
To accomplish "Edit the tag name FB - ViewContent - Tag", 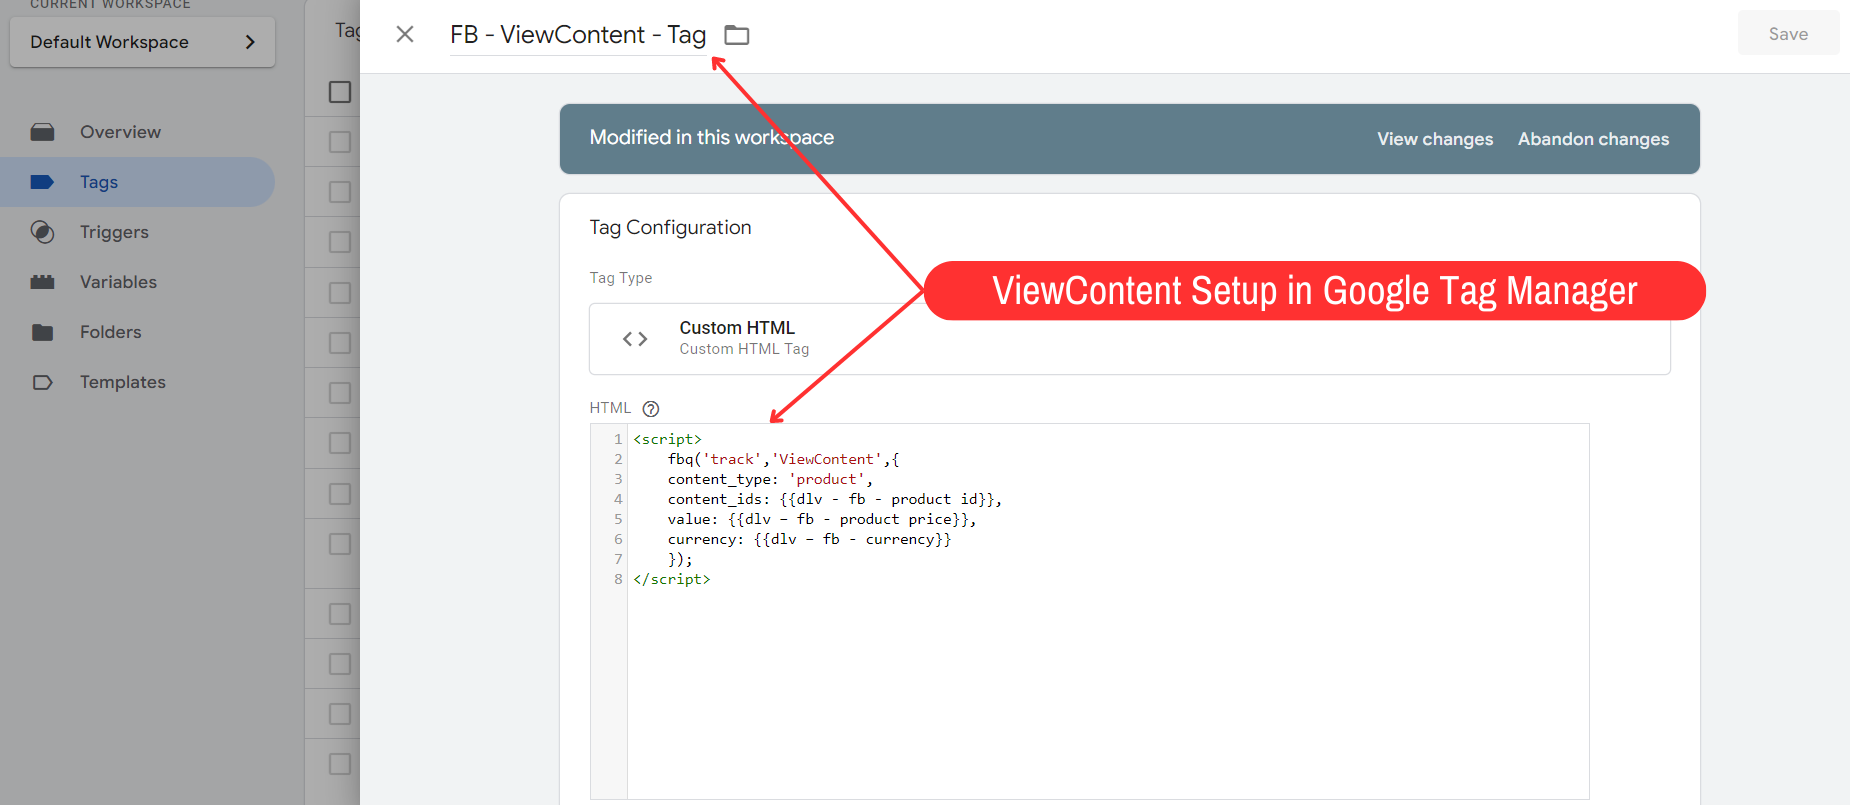I will [x=578, y=35].
